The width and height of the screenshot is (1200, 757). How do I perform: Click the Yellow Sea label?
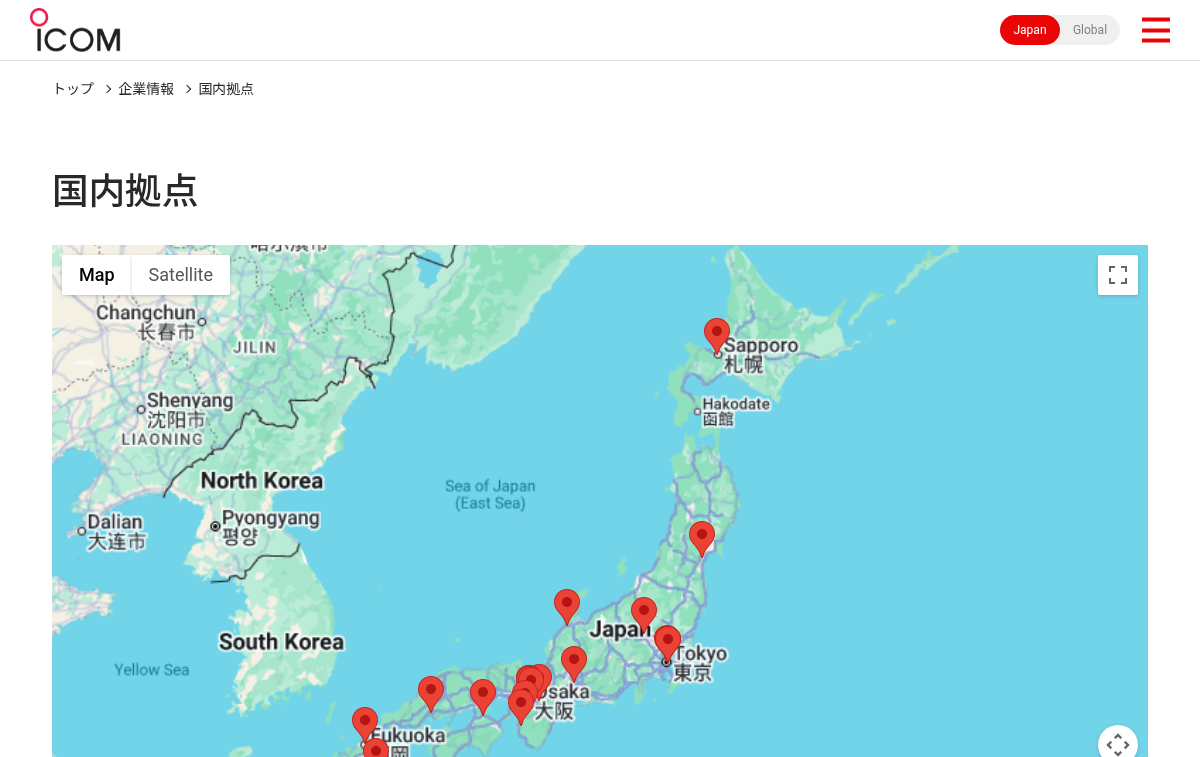coord(152,670)
